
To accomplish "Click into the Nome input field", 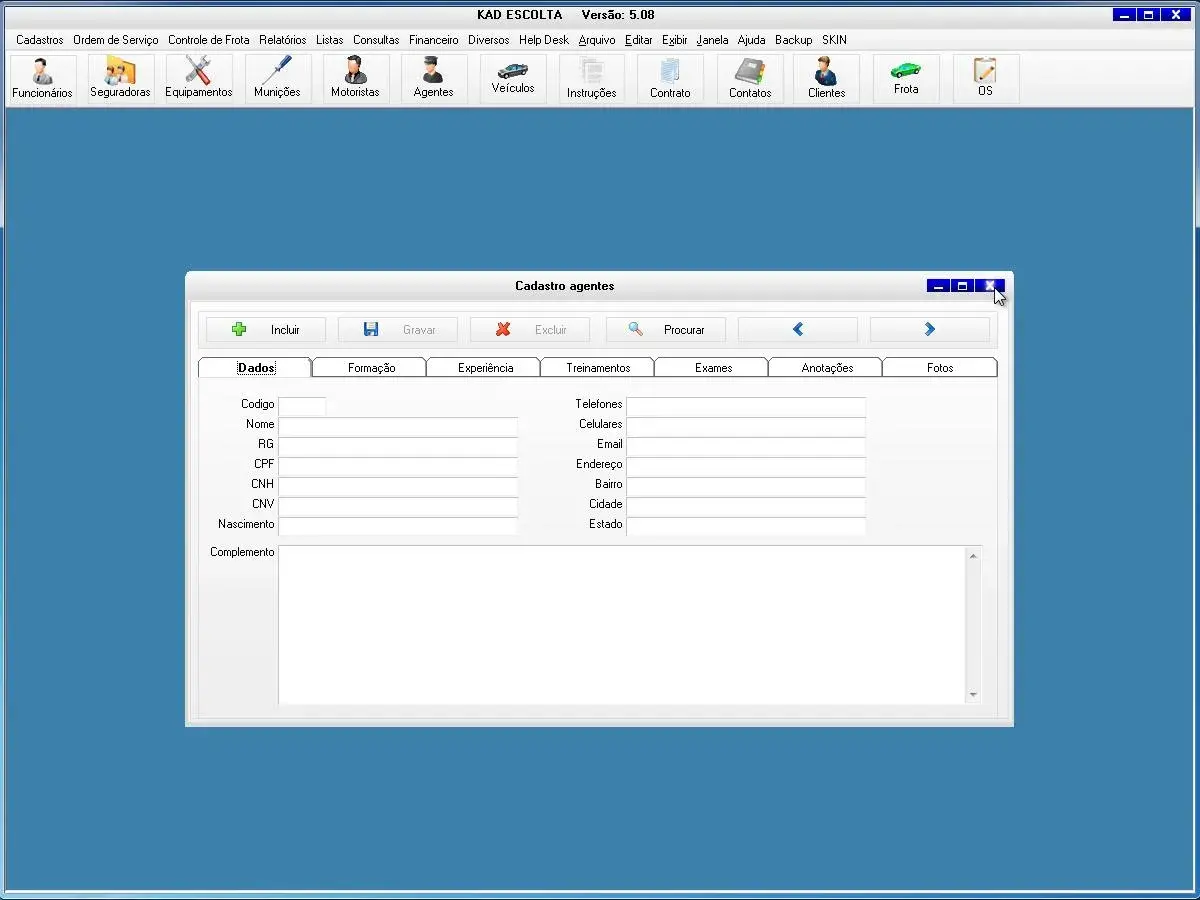I will click(x=398, y=425).
